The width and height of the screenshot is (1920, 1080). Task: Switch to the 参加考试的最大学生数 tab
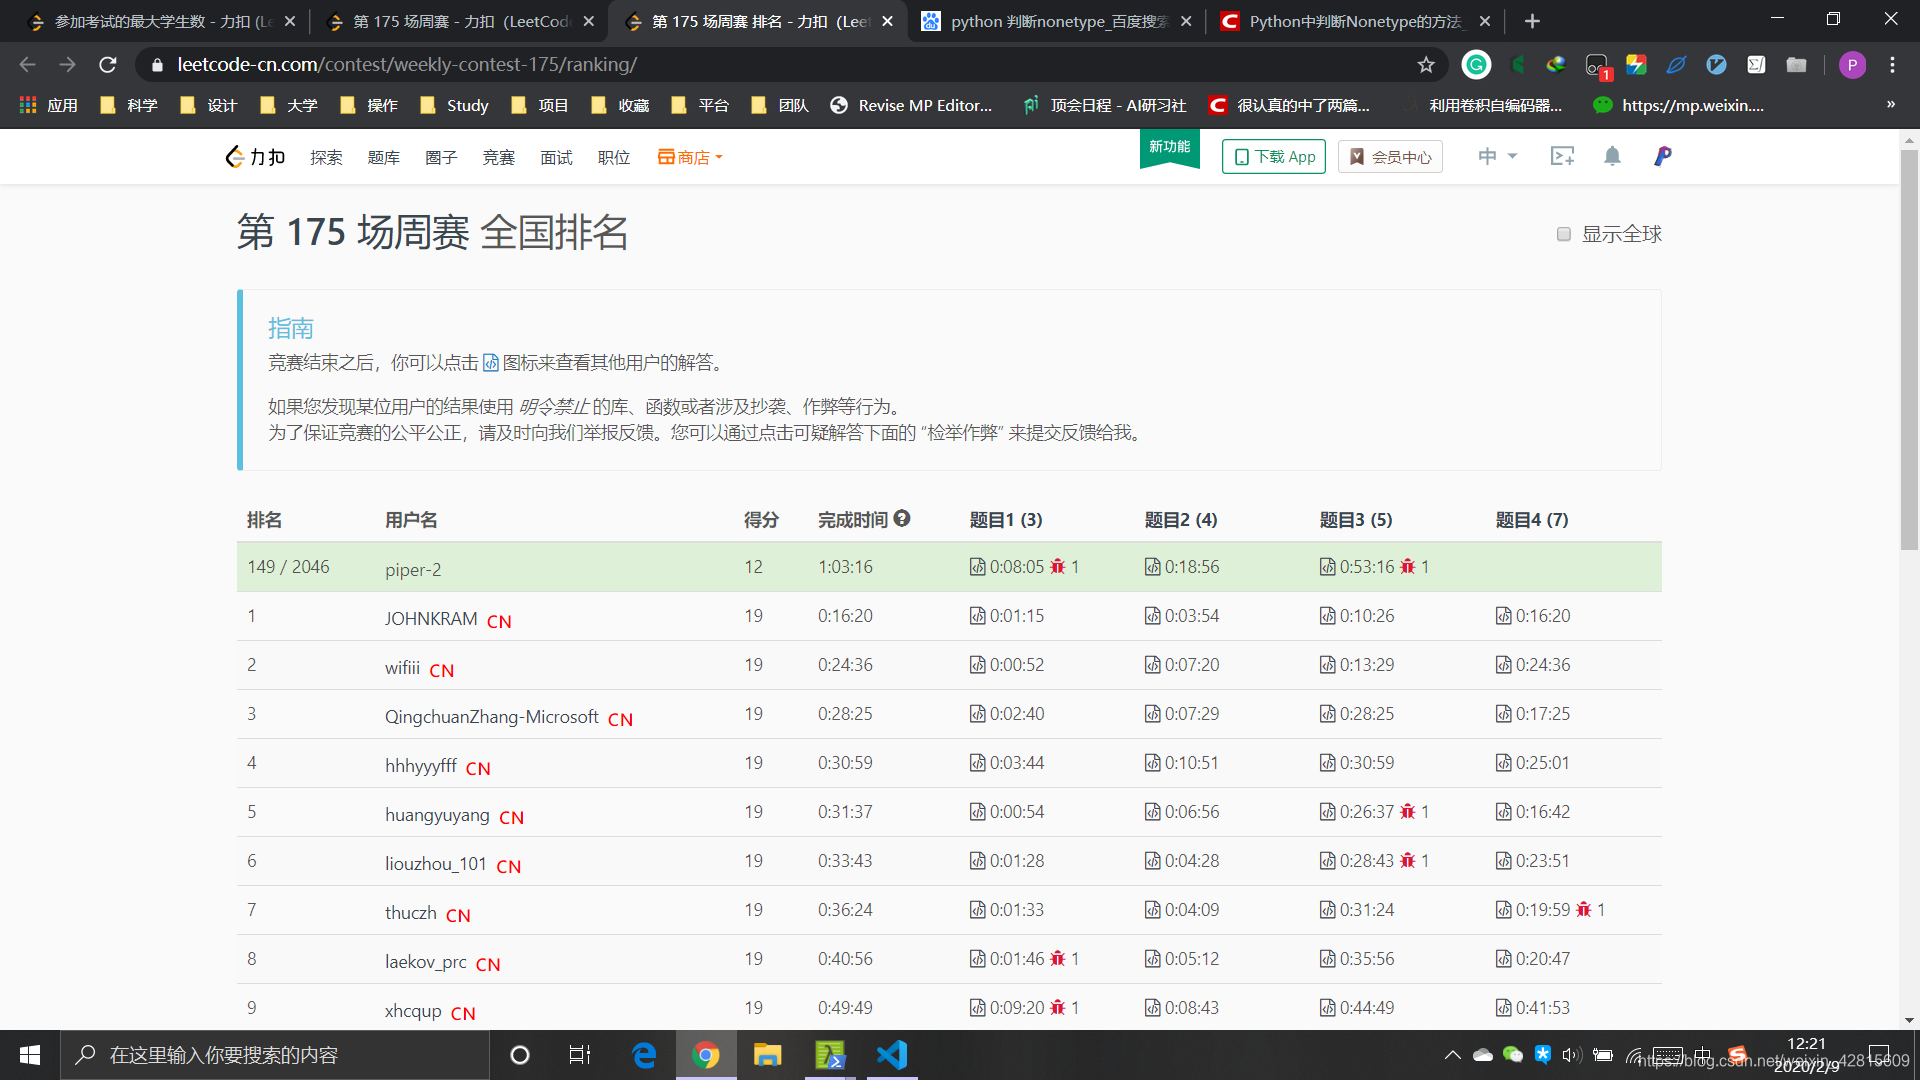(x=160, y=21)
